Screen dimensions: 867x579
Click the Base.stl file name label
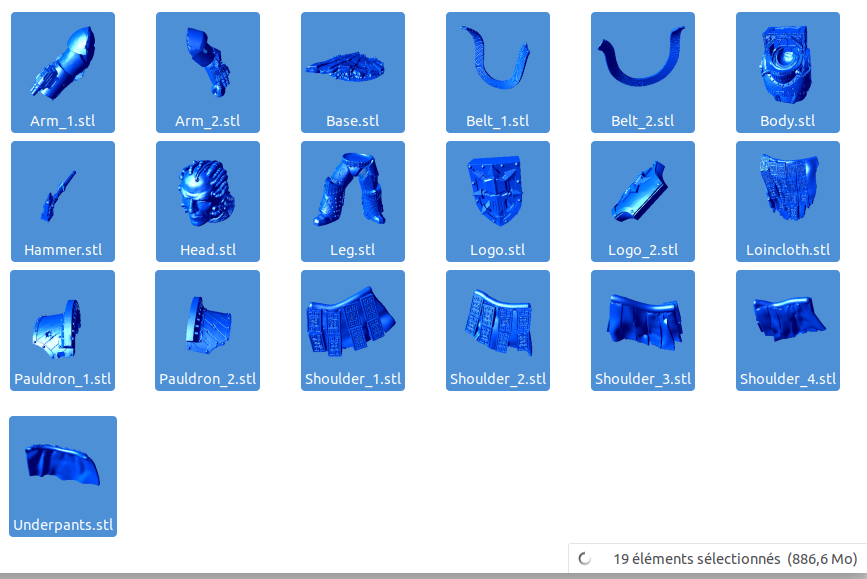coord(353,121)
